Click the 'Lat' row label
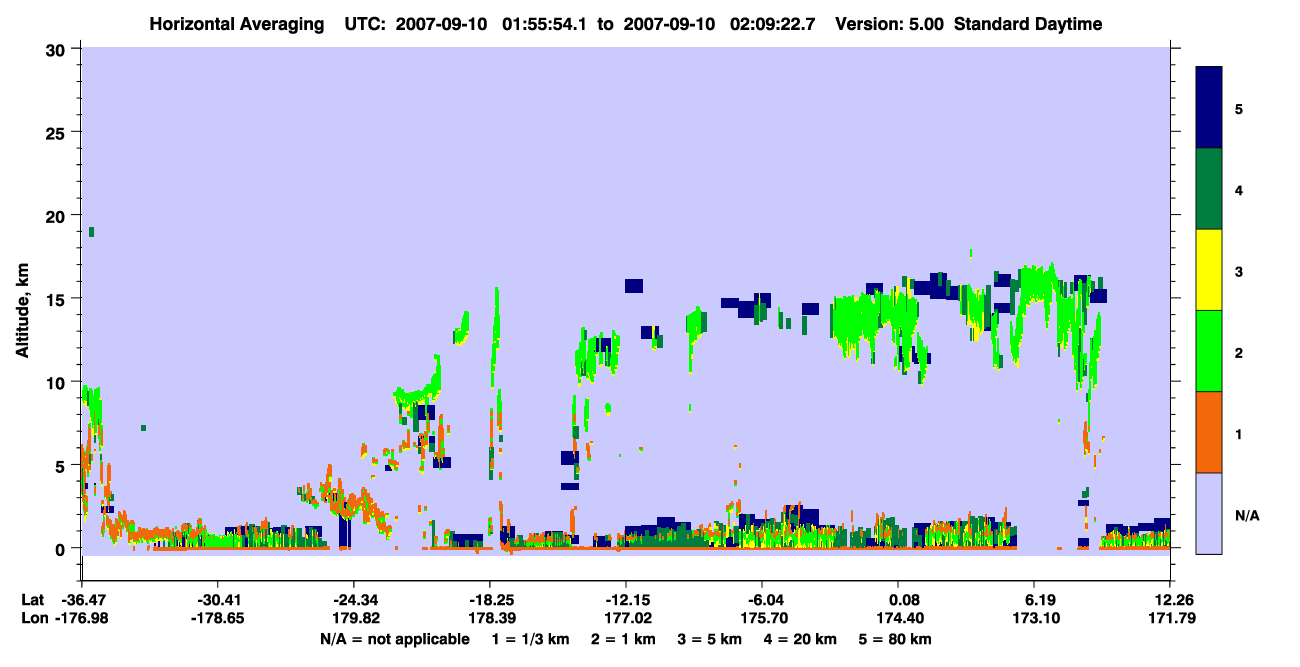 (x=32, y=600)
